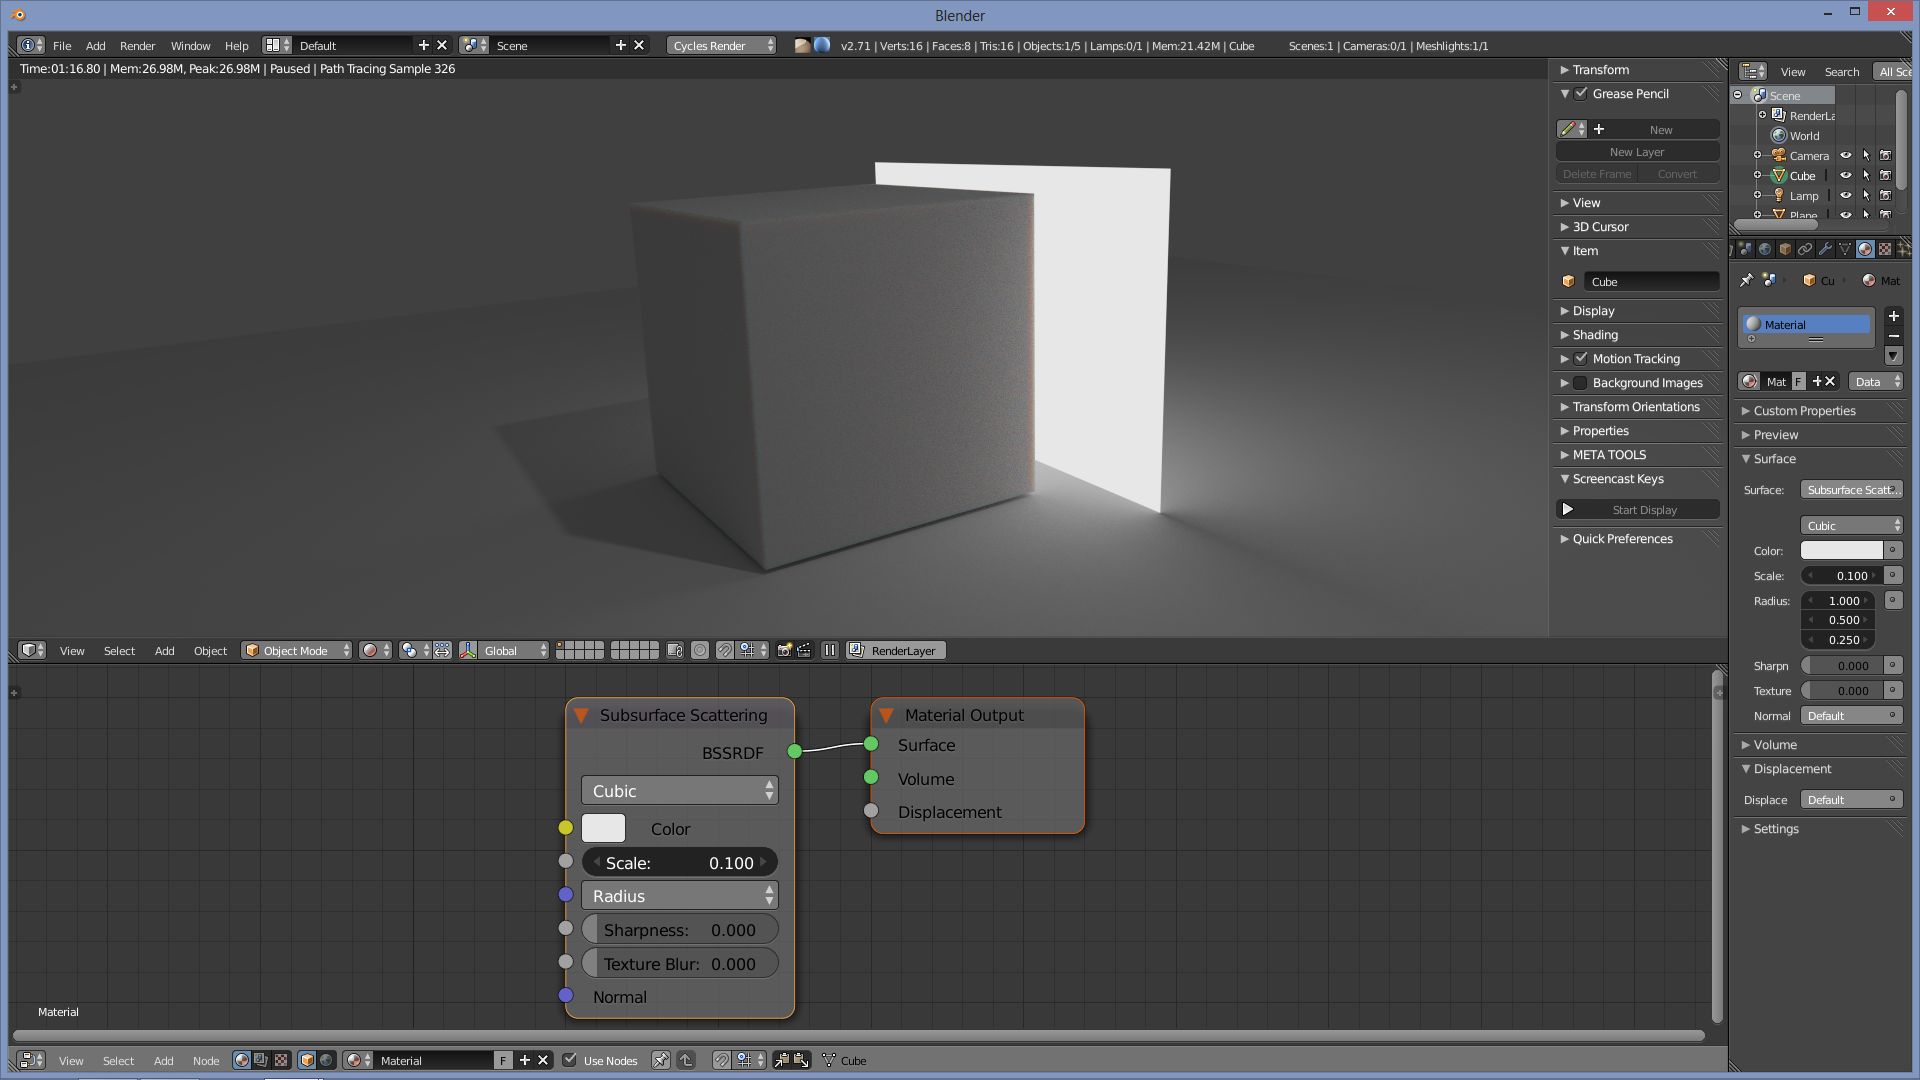Select texture node tree type icon
Screen dimensions: 1920x1080
tap(281, 1060)
